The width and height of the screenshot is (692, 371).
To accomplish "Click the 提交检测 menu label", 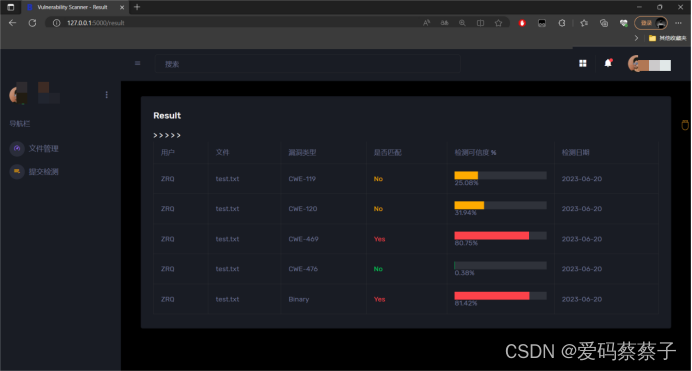I will tap(44, 172).
